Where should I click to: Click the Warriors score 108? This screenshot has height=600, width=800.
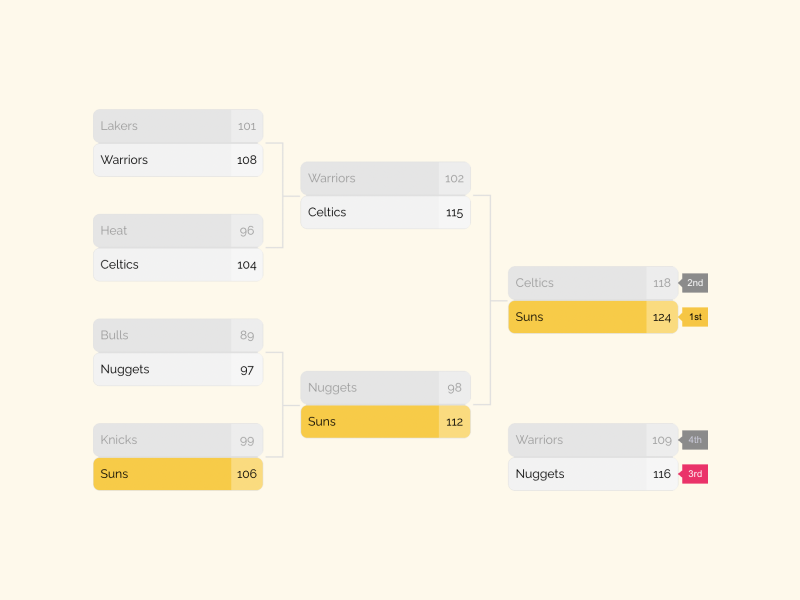247,160
